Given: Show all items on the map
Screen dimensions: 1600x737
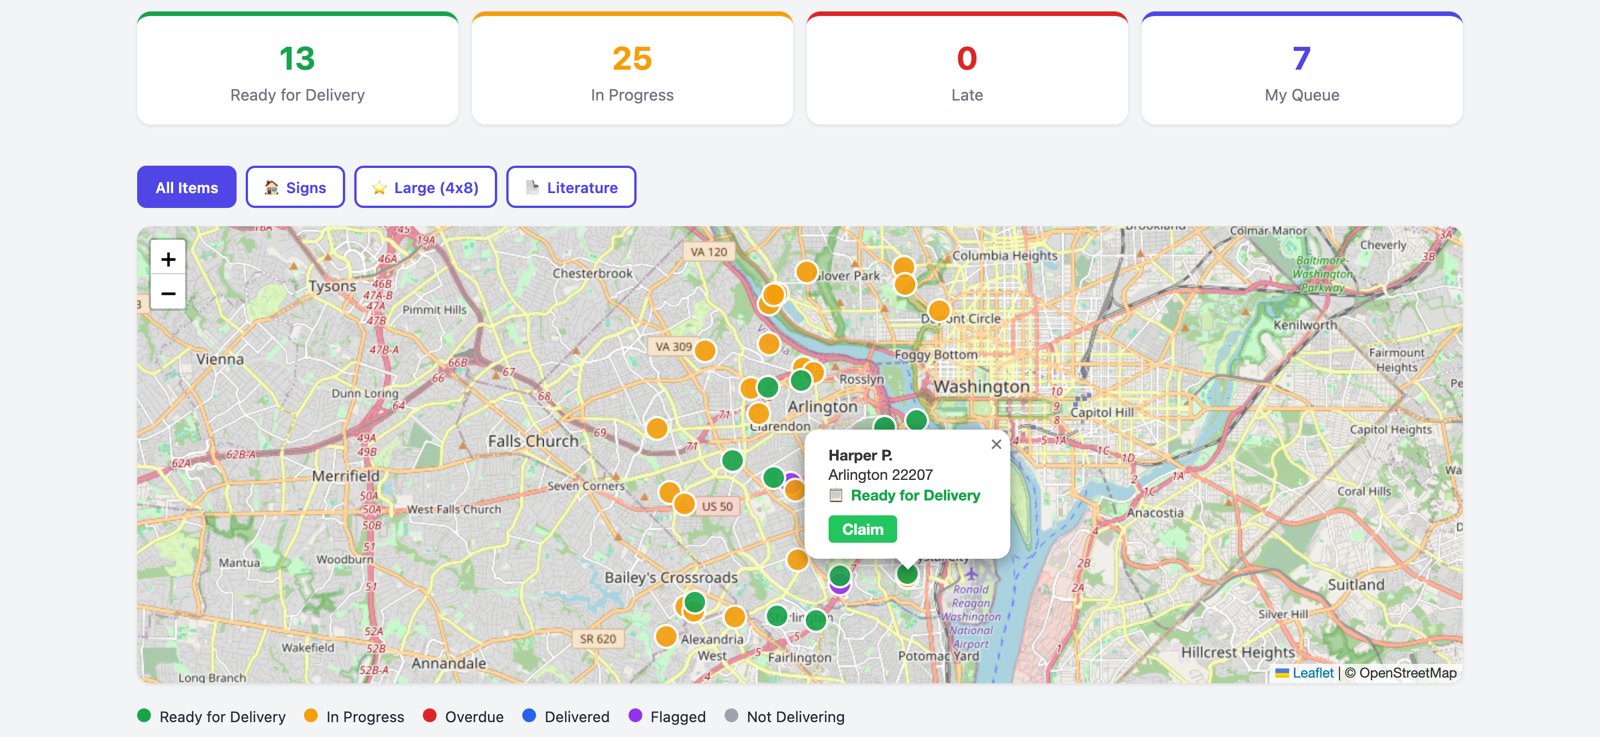Looking at the screenshot, I should [x=187, y=187].
